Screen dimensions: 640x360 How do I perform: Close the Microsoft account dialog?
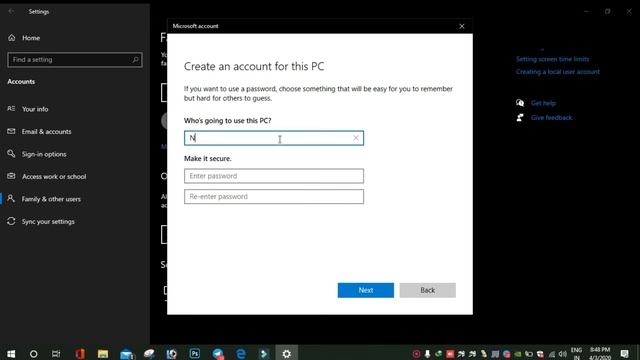tap(462, 26)
